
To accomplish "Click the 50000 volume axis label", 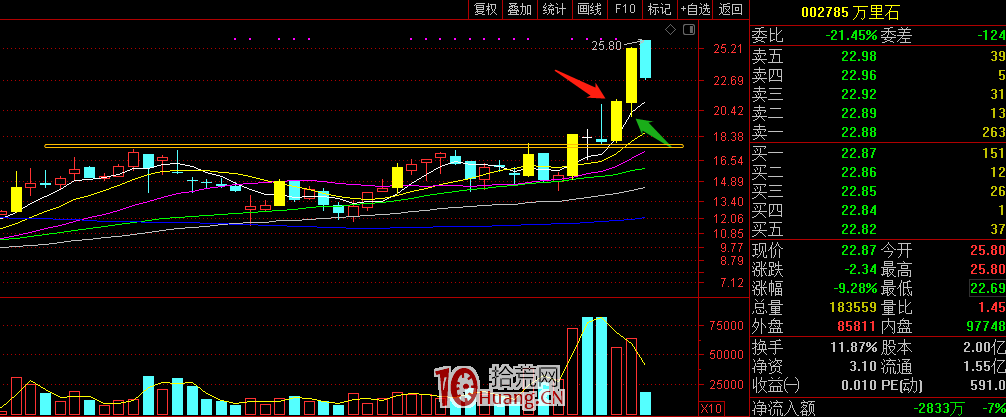I will pyautogui.click(x=727, y=355).
